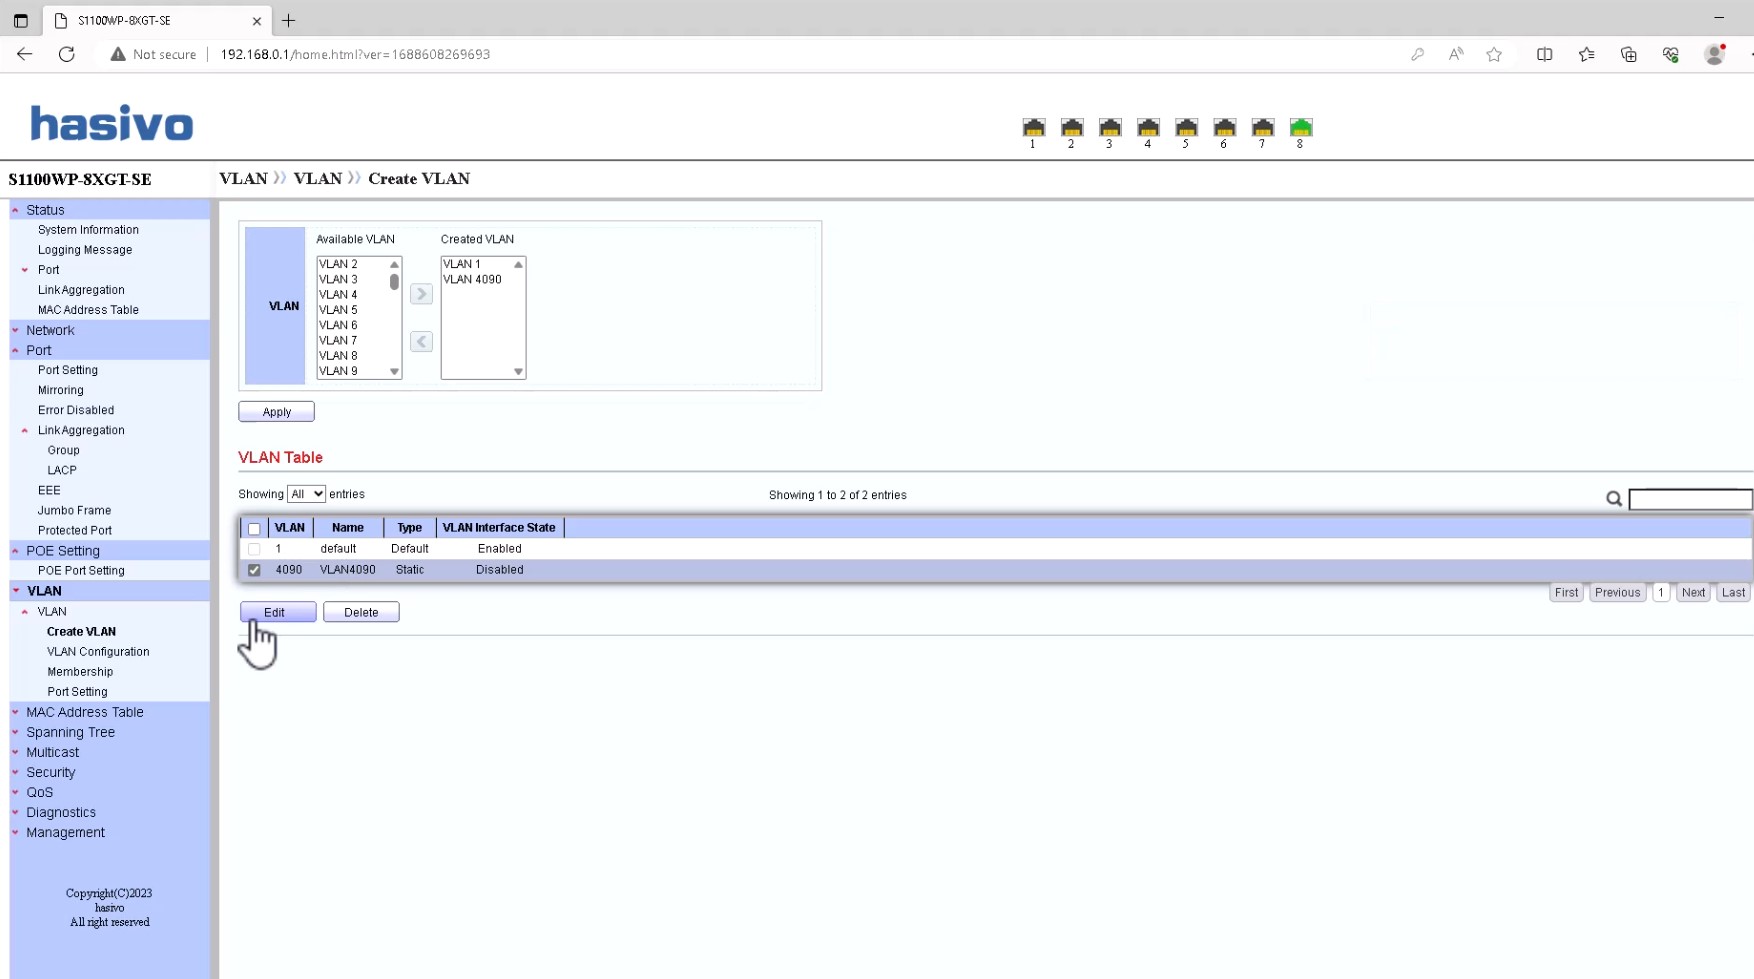Image resolution: width=1754 pixels, height=979 pixels.
Task: Click the VLAN table search magnifier icon
Action: pyautogui.click(x=1613, y=498)
